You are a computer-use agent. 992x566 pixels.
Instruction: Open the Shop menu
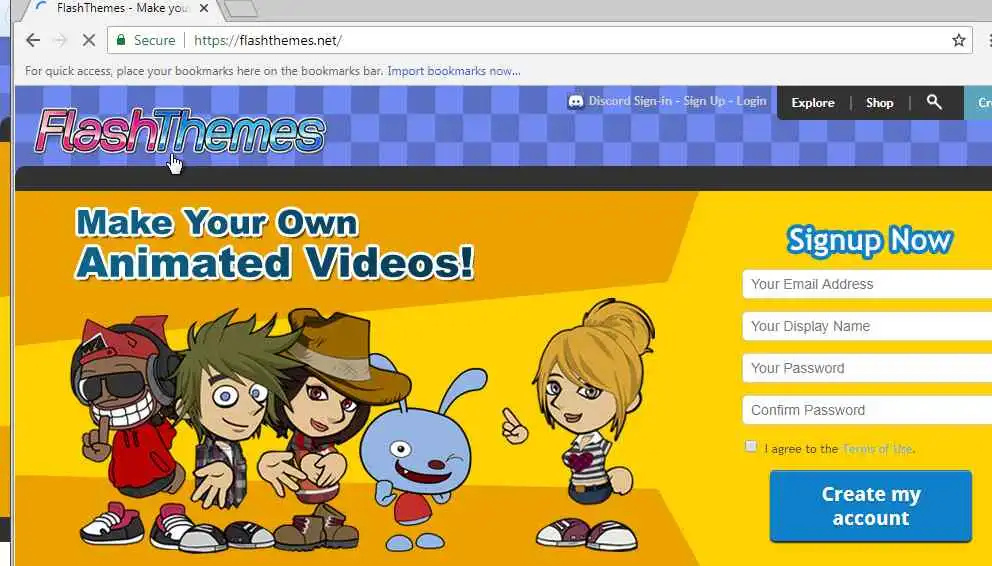point(879,102)
